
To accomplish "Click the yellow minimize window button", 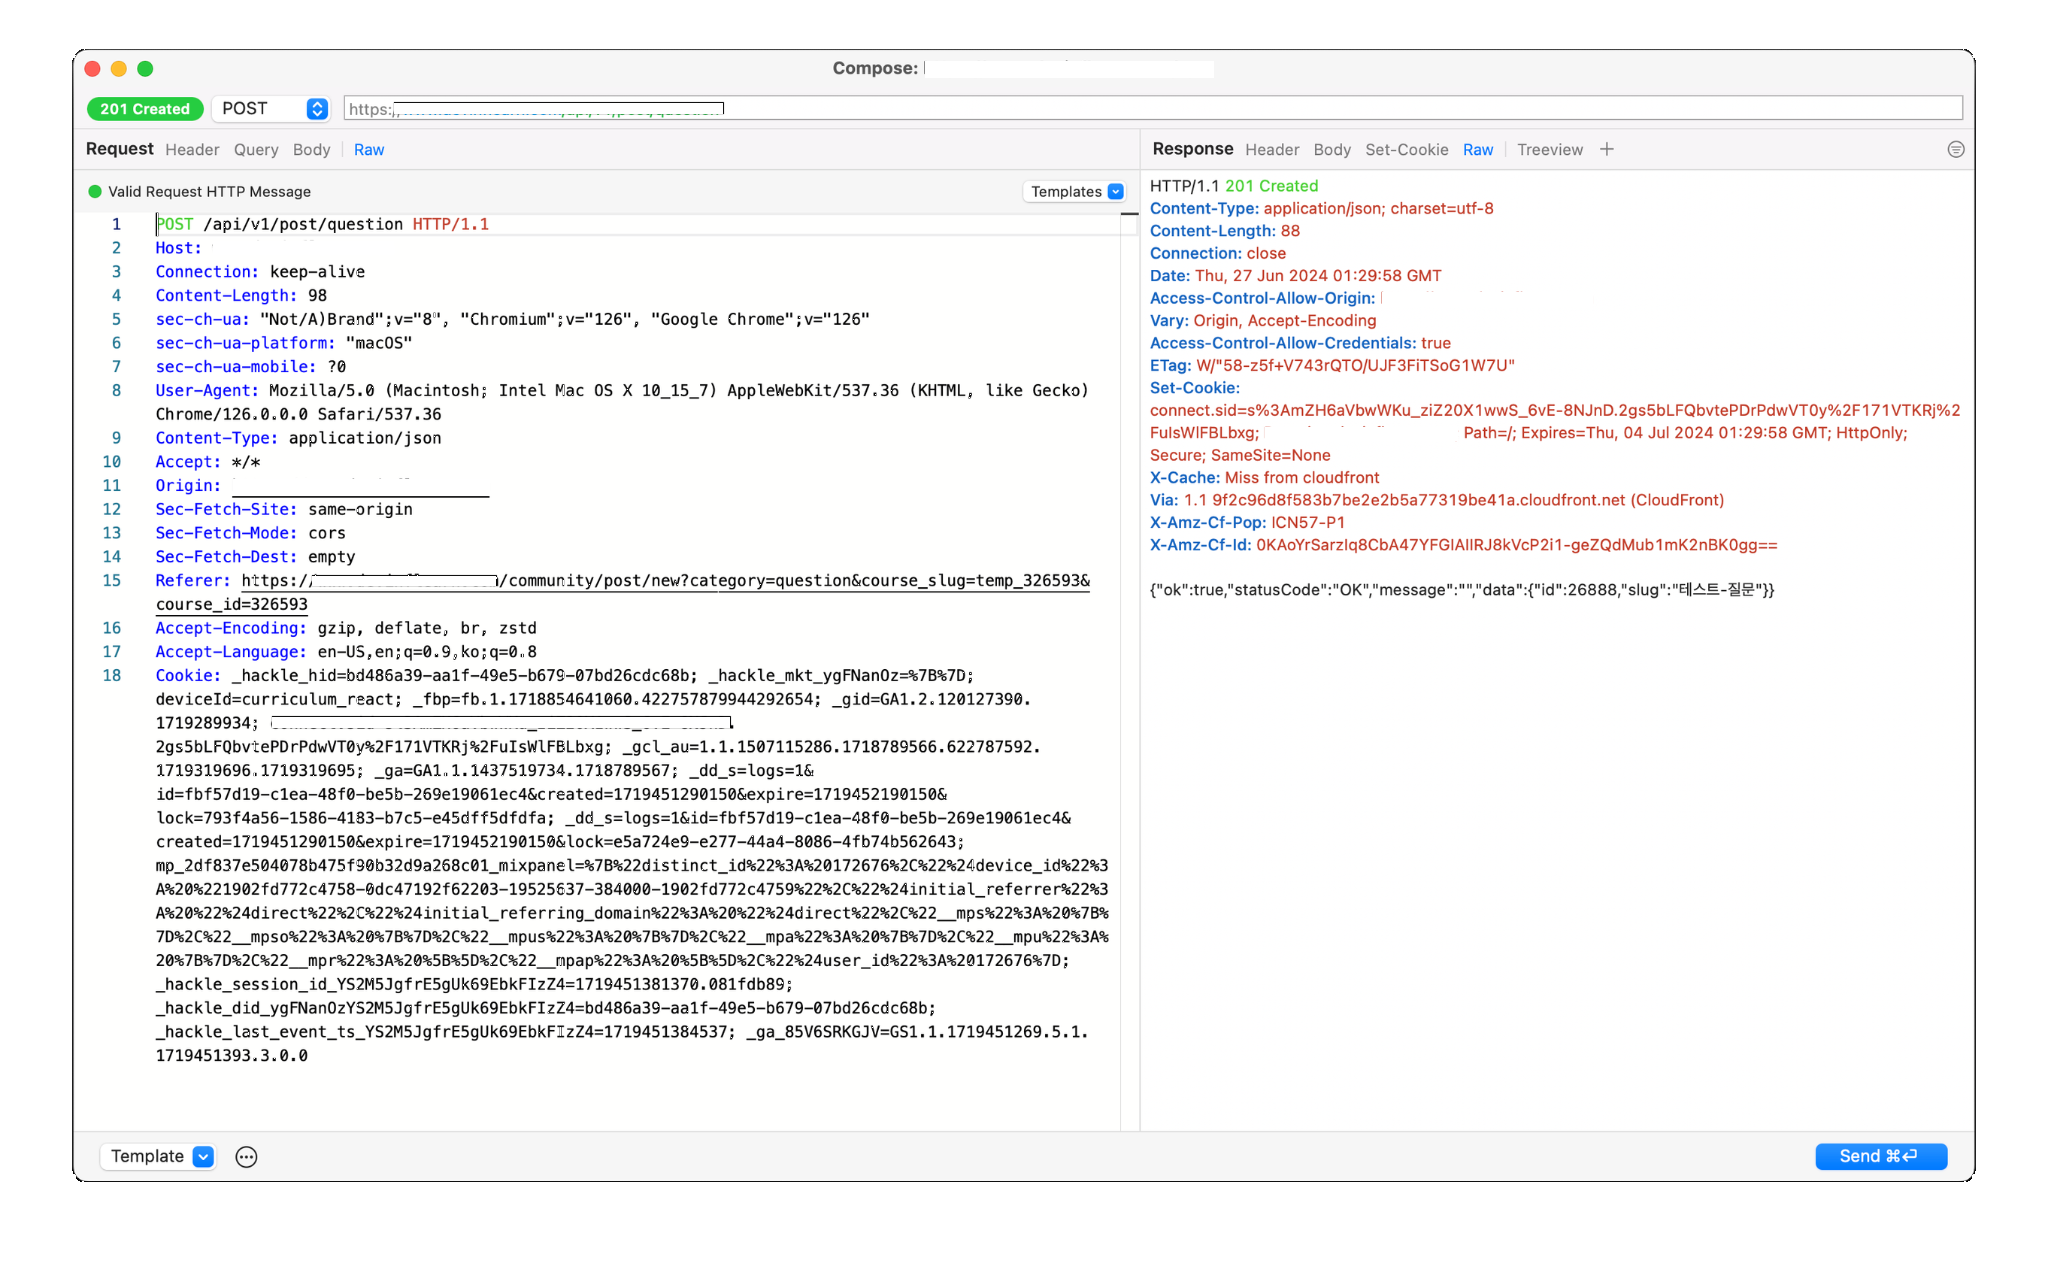I will coord(119,68).
